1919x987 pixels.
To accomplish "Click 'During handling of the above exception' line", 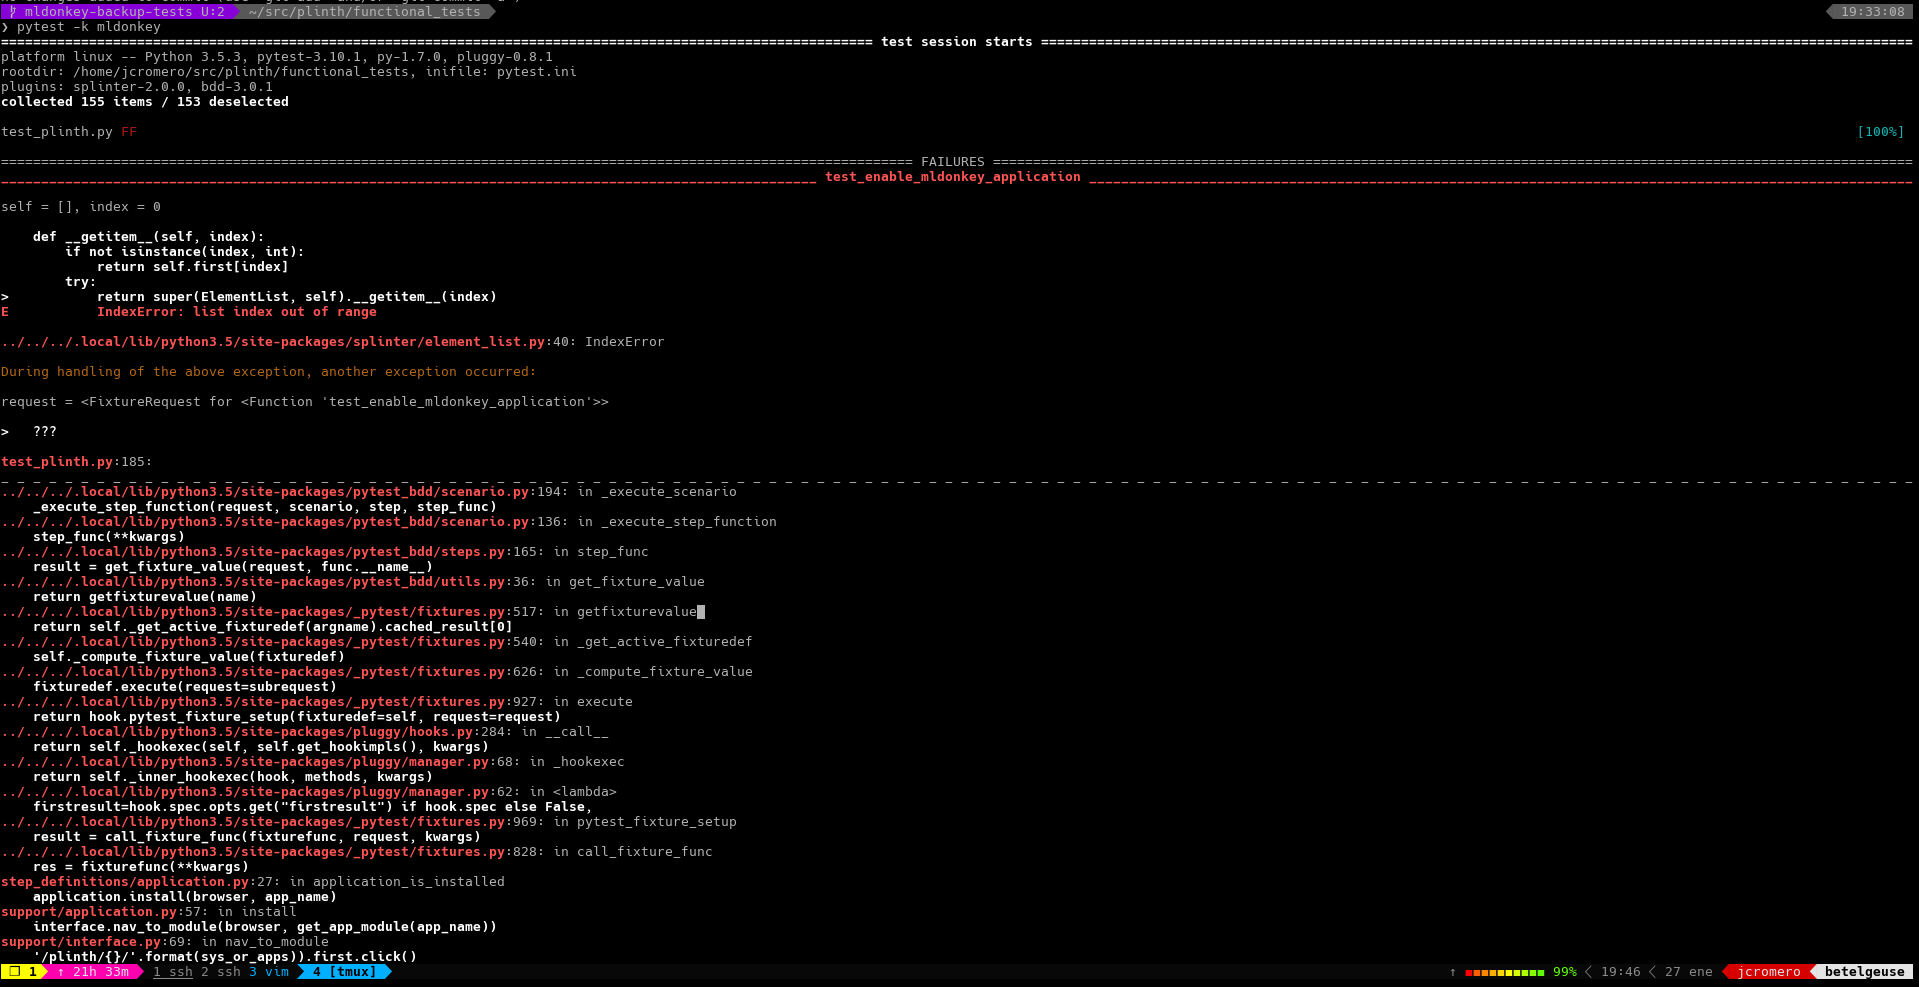I will (269, 372).
